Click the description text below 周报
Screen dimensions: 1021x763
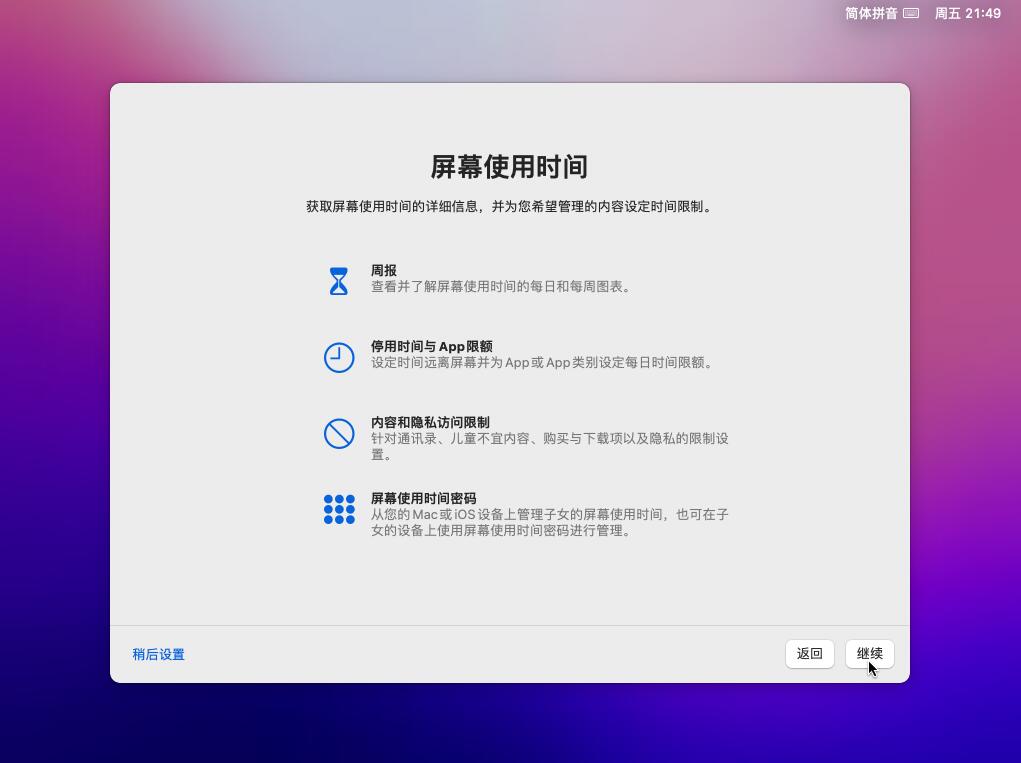pyautogui.click(x=500, y=286)
